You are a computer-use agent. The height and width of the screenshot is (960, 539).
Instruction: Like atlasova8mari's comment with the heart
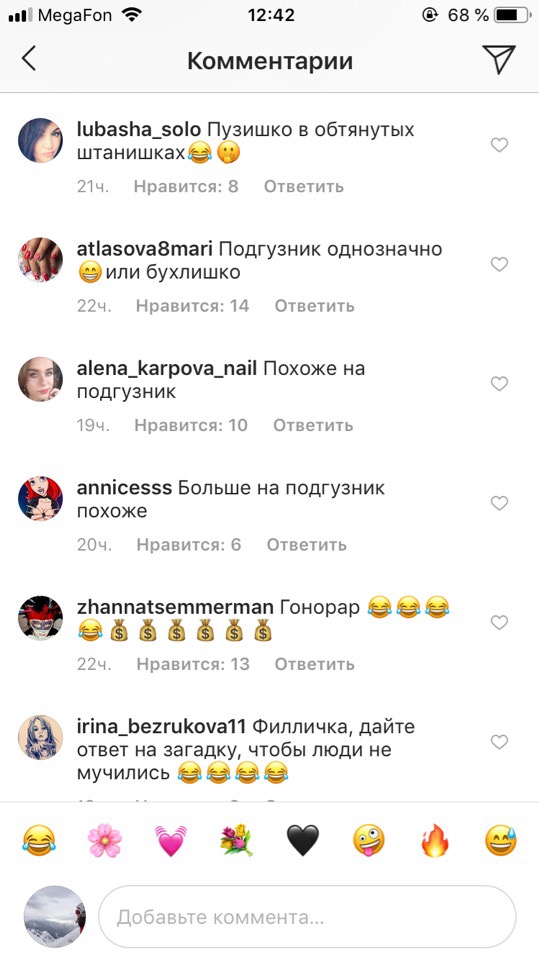coord(500,264)
